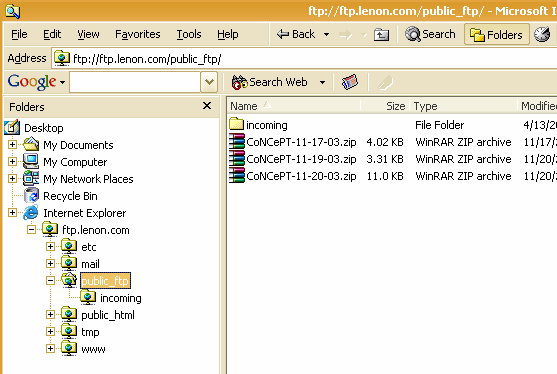This screenshot has width=557, height=374.
Task: Click the 4.02 KB size cell
Action: (385, 142)
